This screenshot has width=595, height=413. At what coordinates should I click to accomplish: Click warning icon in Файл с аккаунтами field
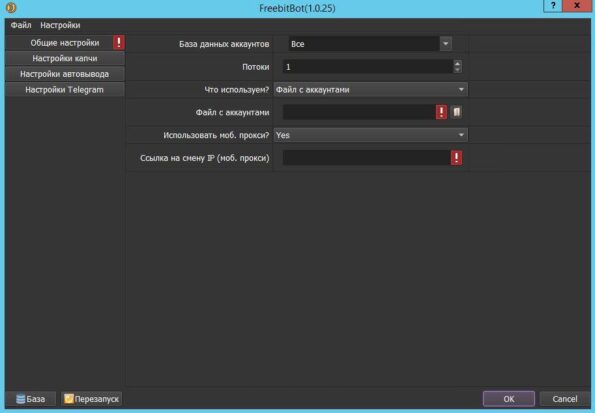(x=441, y=112)
